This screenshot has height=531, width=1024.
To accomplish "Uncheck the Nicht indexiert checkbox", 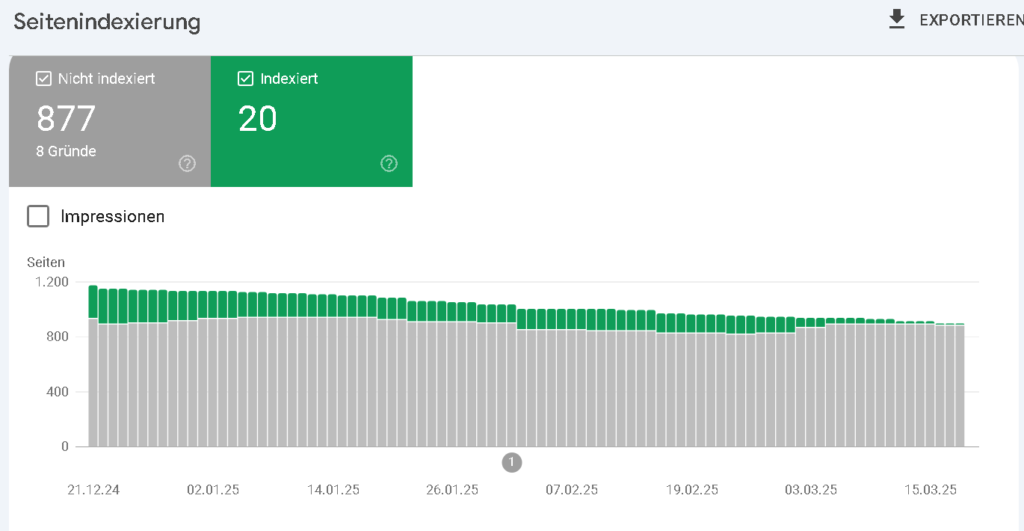I will [x=44, y=78].
